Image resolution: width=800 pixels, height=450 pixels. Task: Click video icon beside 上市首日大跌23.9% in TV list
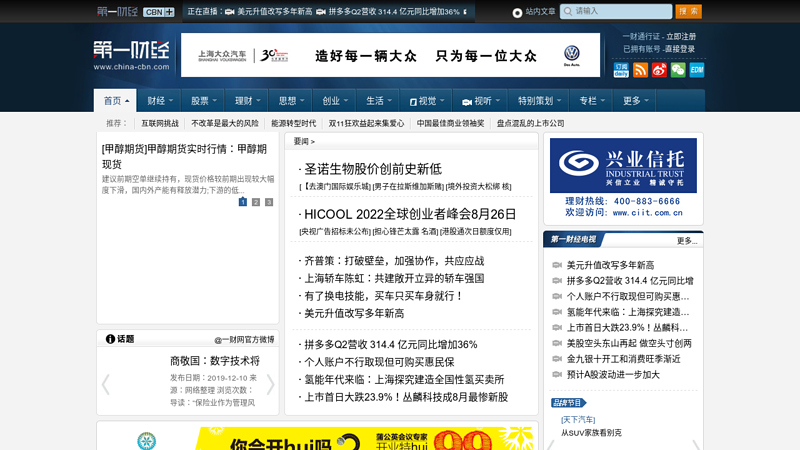tap(557, 328)
